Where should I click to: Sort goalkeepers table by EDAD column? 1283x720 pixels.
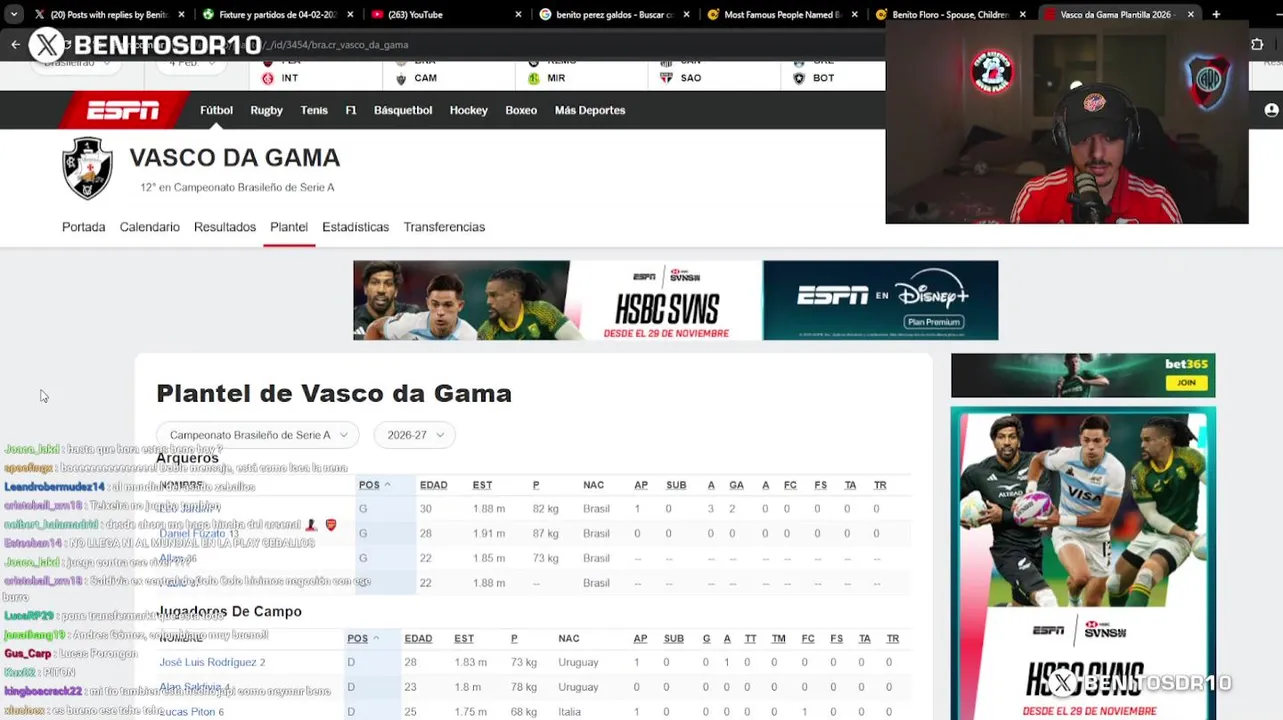[x=433, y=485]
